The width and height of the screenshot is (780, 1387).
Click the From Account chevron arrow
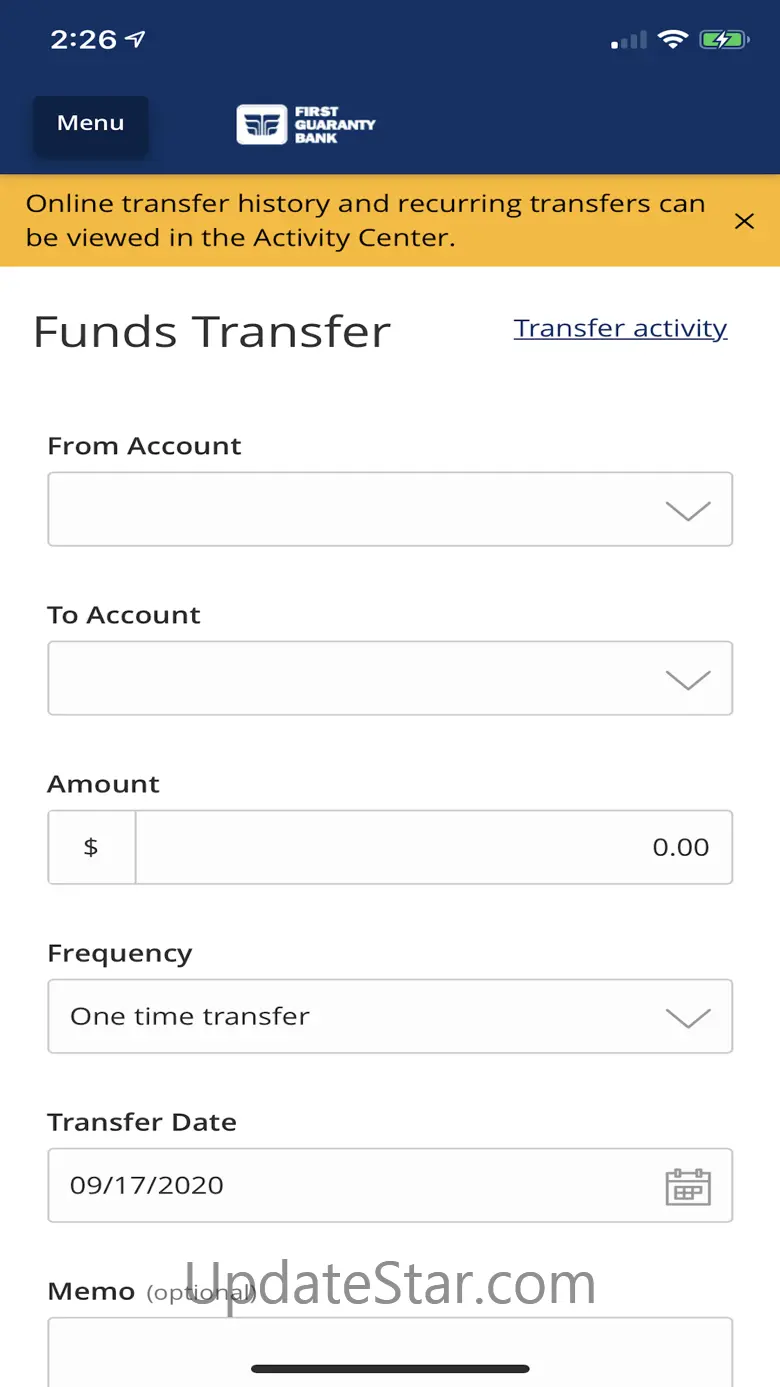688,511
